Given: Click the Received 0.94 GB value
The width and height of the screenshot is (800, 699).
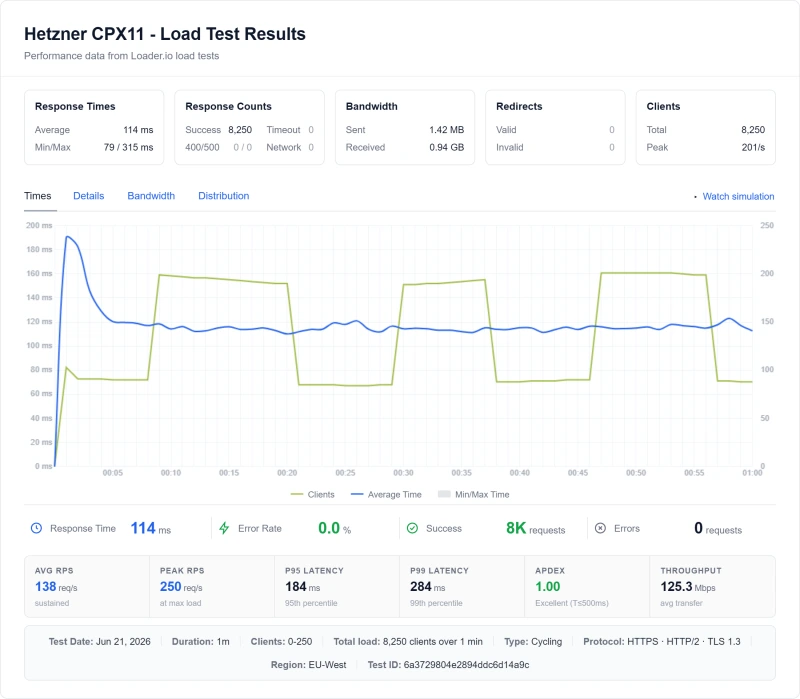Looking at the screenshot, I should [x=446, y=147].
